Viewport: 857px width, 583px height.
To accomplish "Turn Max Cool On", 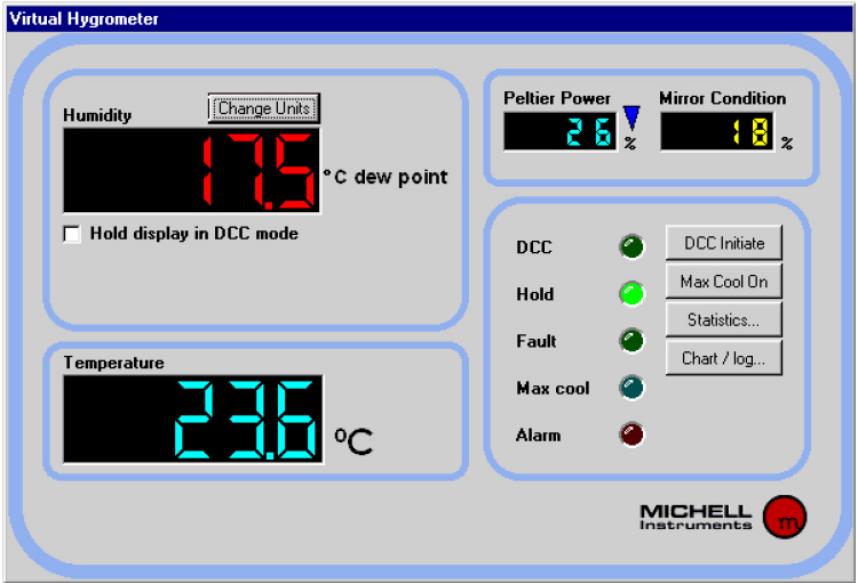I will click(724, 281).
